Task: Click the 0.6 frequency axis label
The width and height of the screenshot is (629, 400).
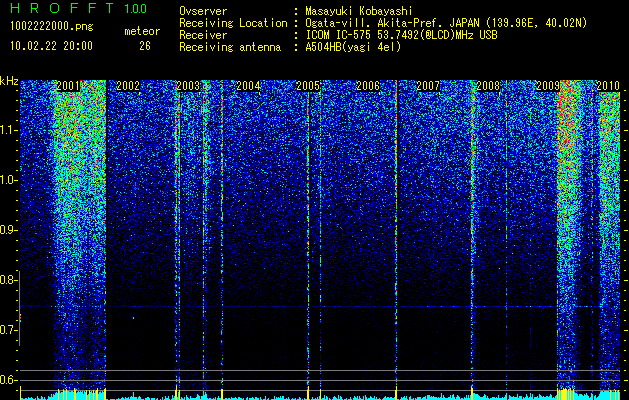Action: [6, 380]
